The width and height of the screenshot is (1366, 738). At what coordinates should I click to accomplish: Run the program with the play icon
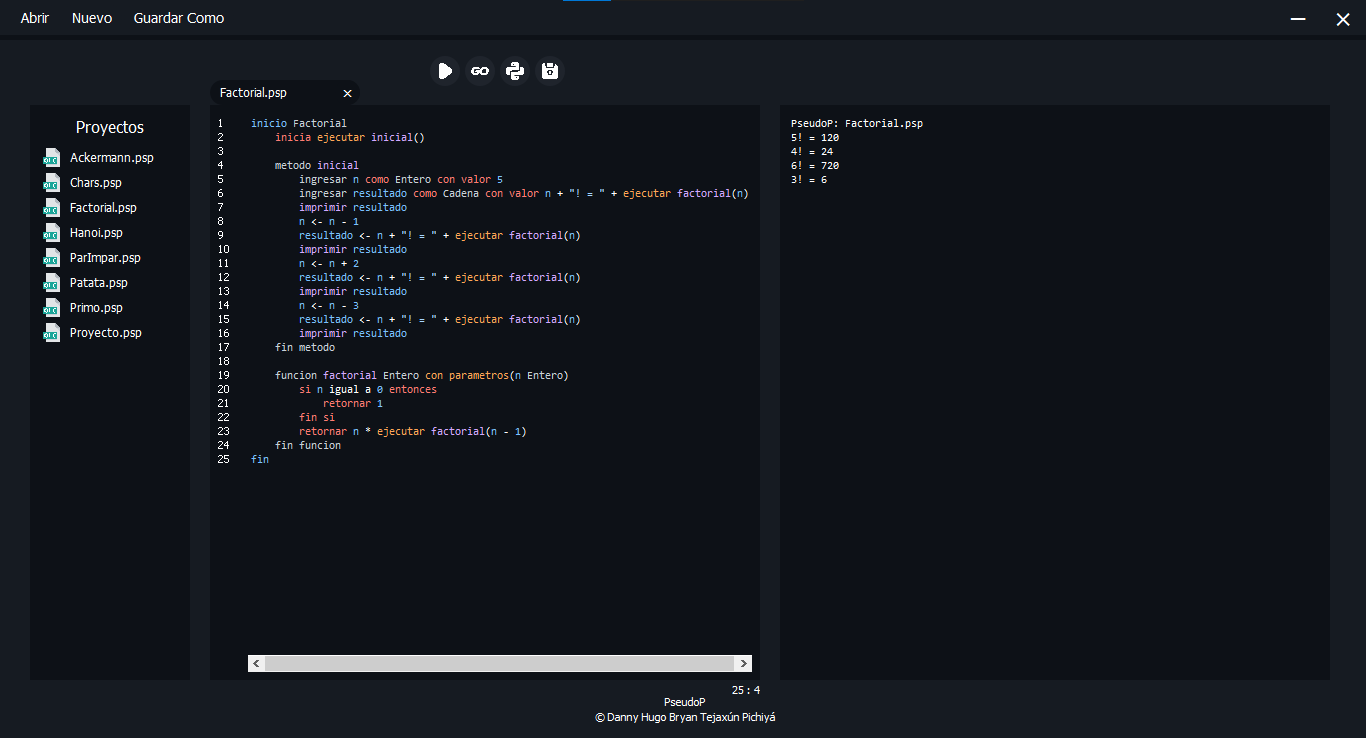click(445, 71)
